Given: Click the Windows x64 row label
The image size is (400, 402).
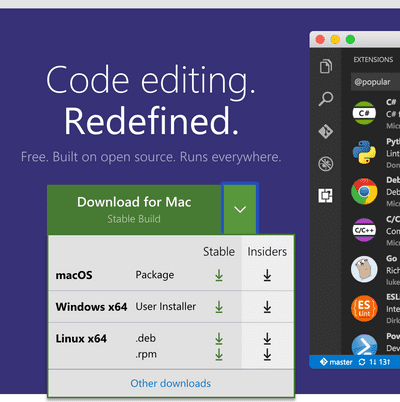Looking at the screenshot, I should pos(91,307).
